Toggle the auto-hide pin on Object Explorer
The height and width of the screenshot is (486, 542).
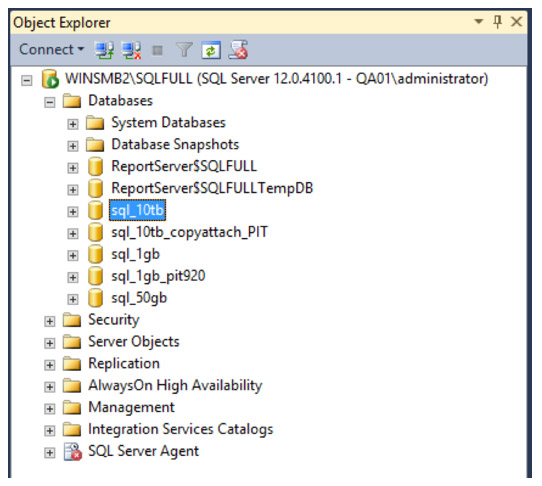(497, 22)
